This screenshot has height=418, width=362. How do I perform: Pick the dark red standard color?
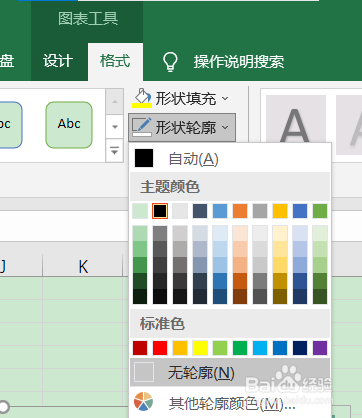(140, 348)
